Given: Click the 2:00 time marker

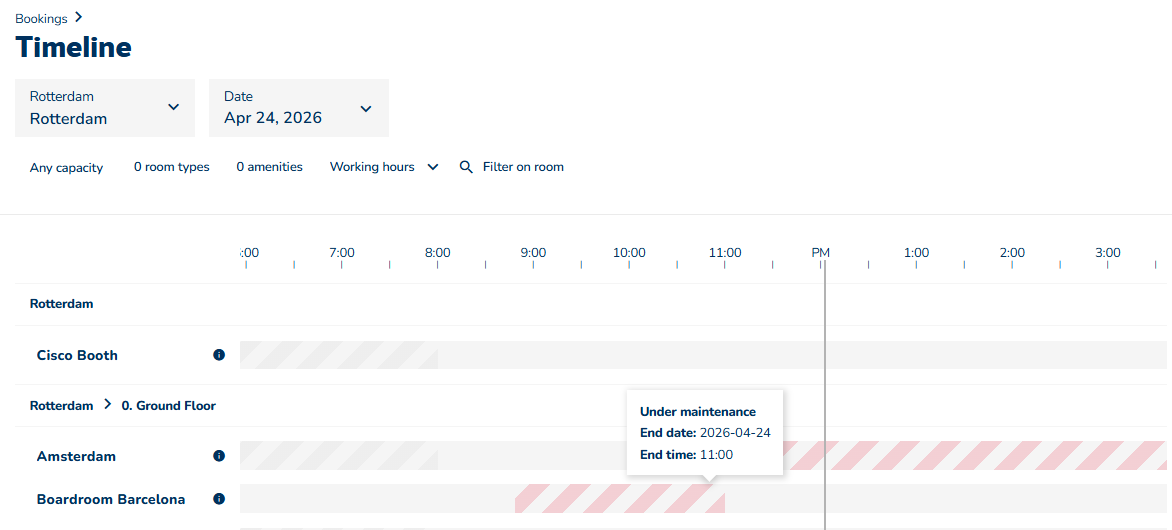Looking at the screenshot, I should click(1012, 253).
